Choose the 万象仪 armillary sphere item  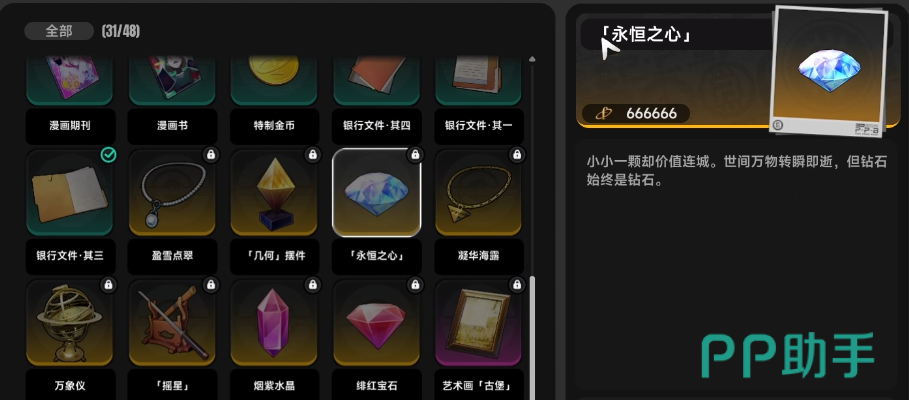(x=70, y=323)
